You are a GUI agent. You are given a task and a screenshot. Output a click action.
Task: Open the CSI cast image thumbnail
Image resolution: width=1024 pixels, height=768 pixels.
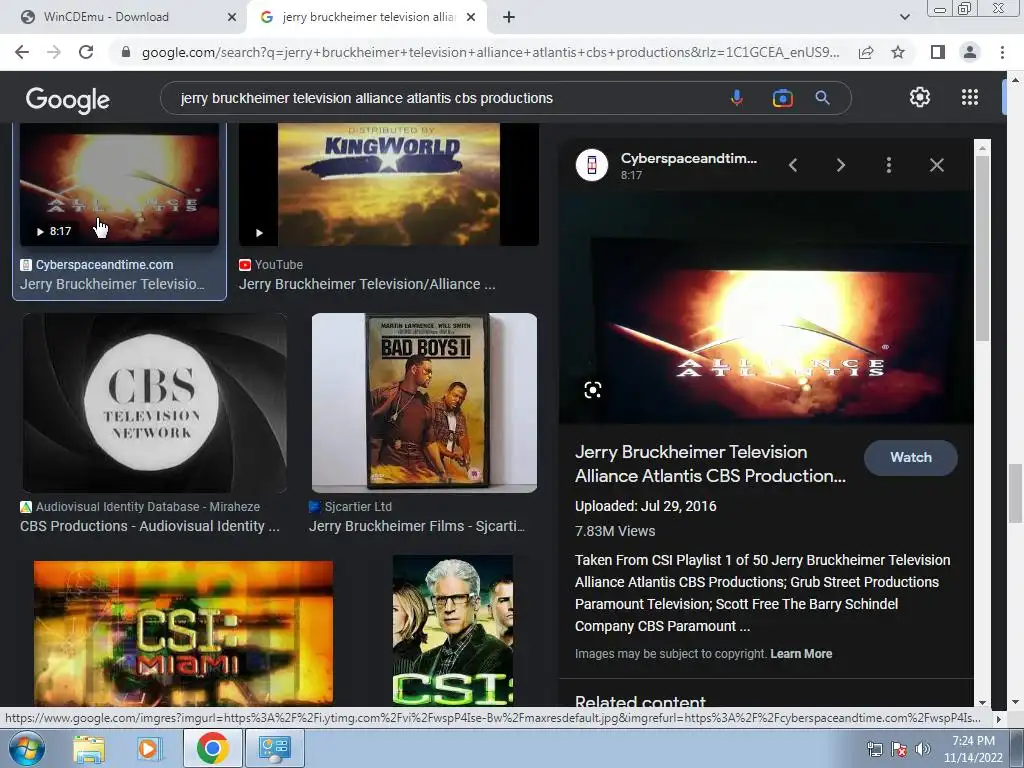tap(453, 630)
